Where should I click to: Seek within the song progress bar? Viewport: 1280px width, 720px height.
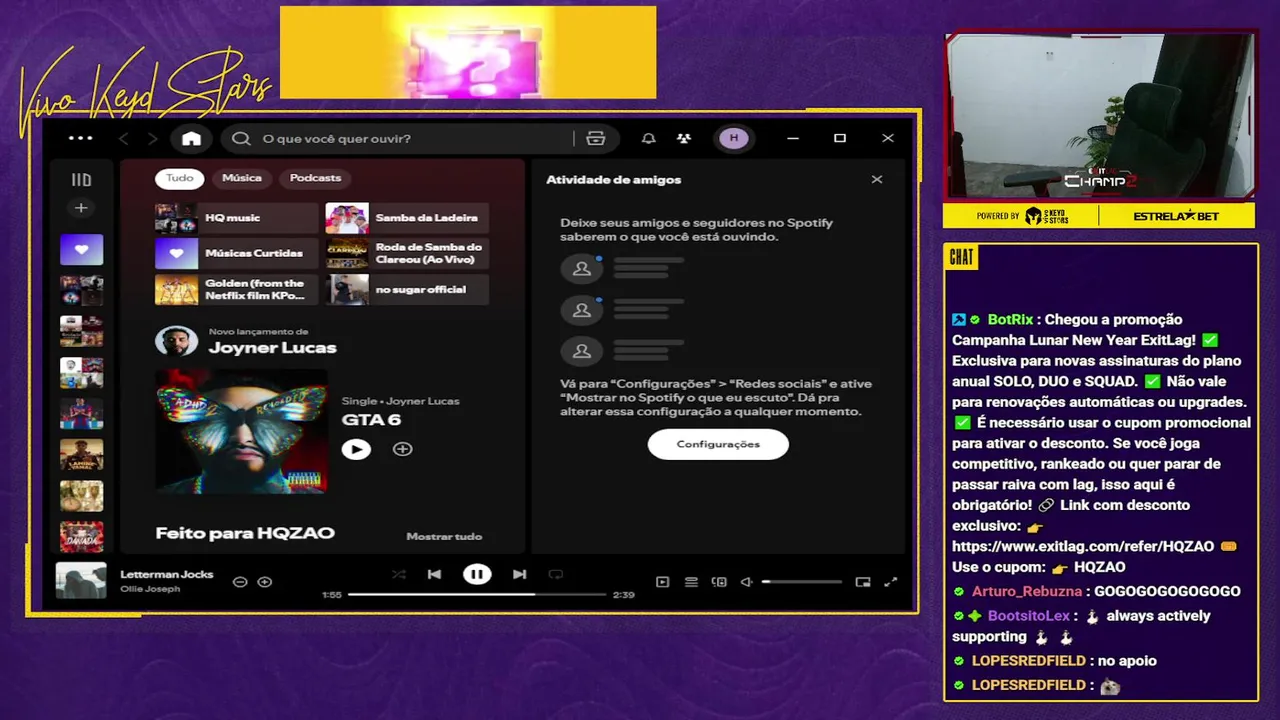coord(477,594)
